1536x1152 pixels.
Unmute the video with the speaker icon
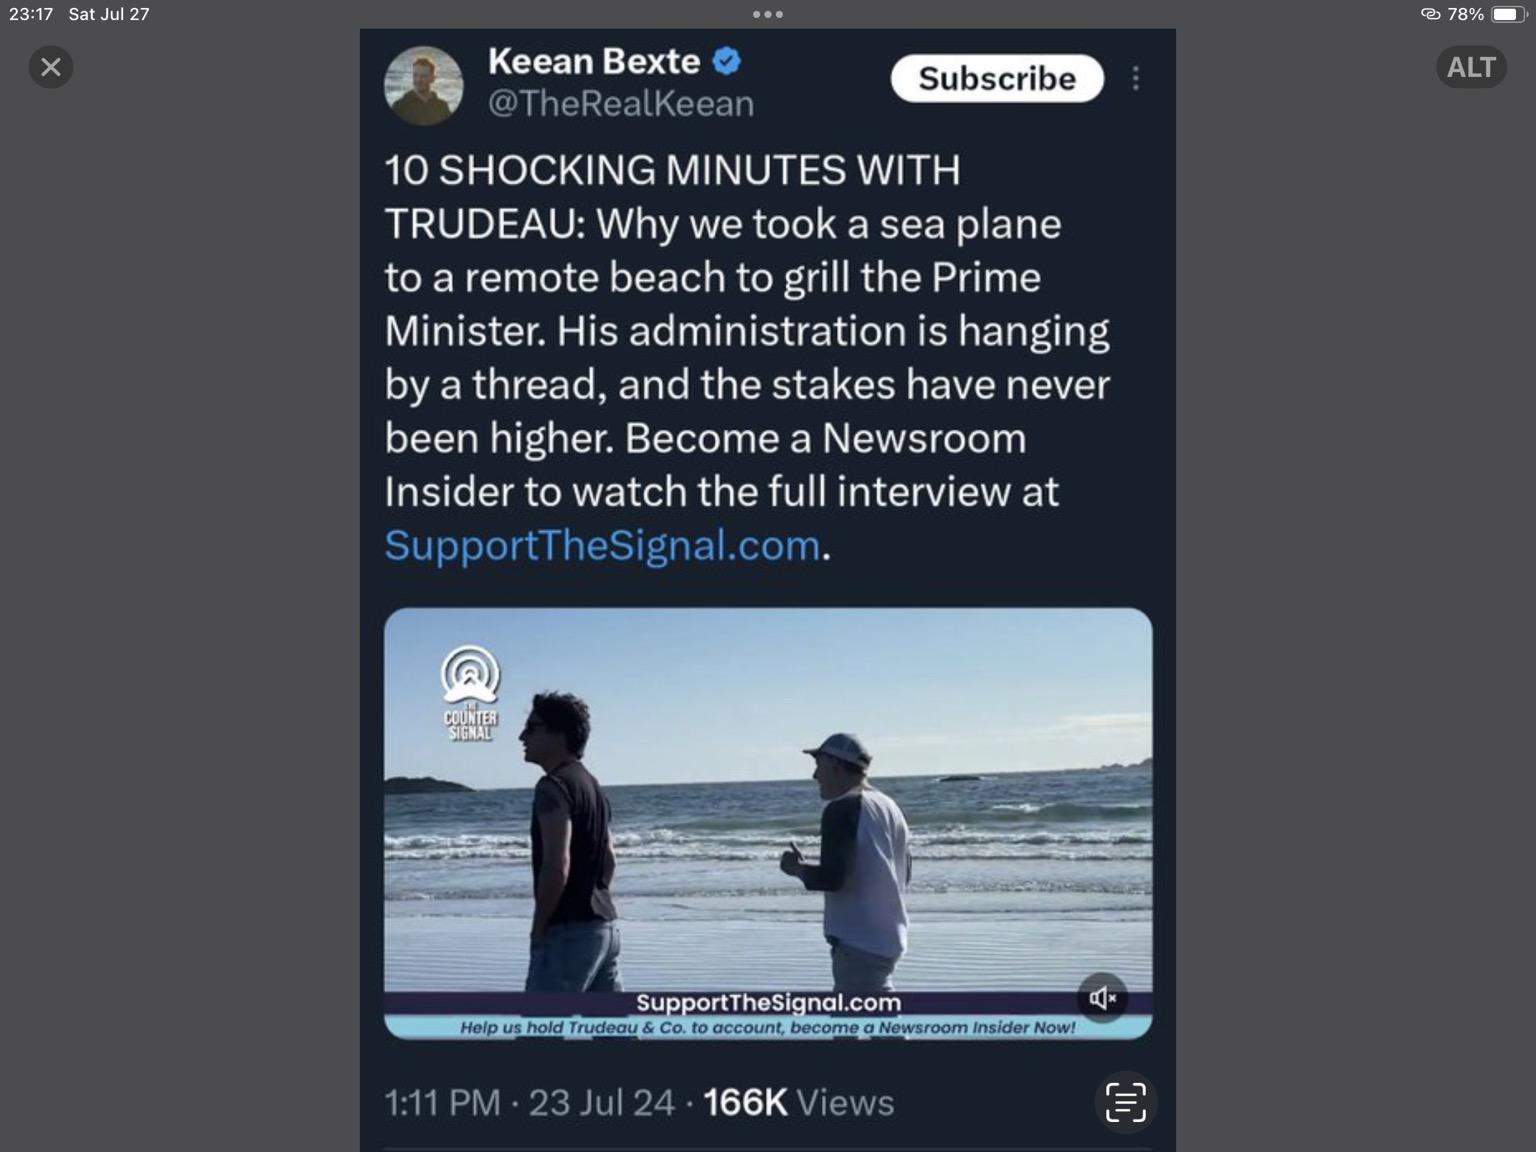pos(1102,998)
